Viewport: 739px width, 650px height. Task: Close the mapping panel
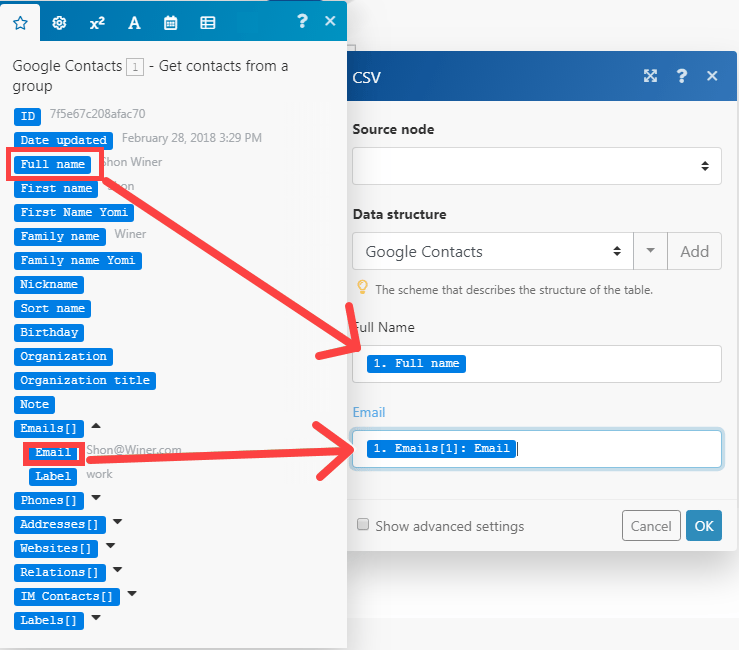point(330,21)
